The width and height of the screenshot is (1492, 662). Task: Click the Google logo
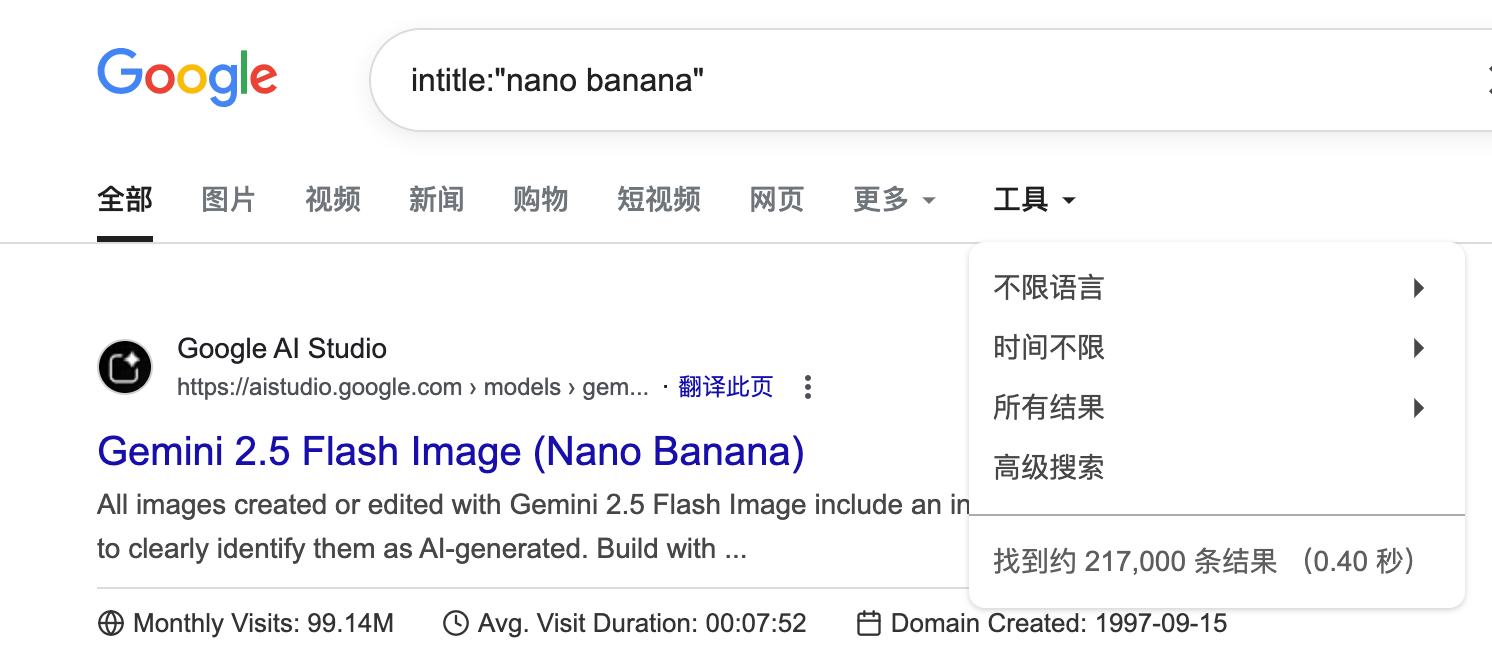(x=187, y=77)
